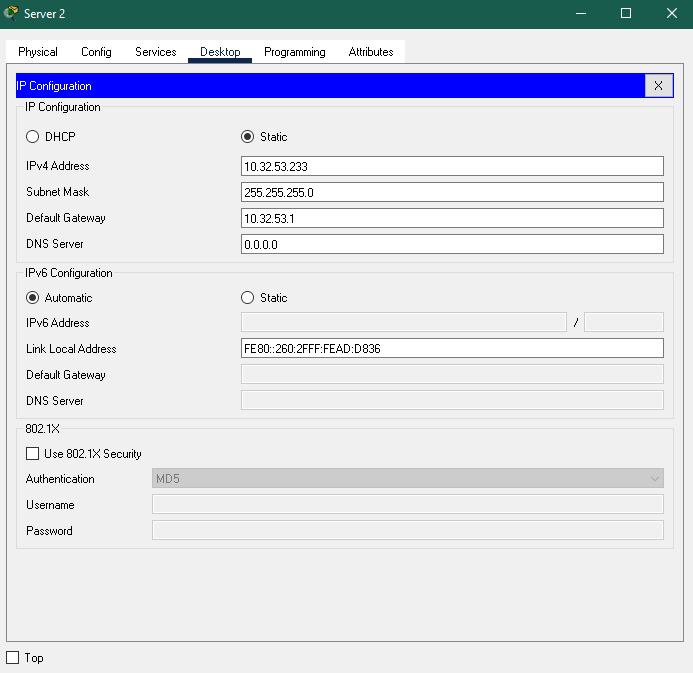This screenshot has height=673, width=693.
Task: Click the Username field
Action: coord(407,505)
